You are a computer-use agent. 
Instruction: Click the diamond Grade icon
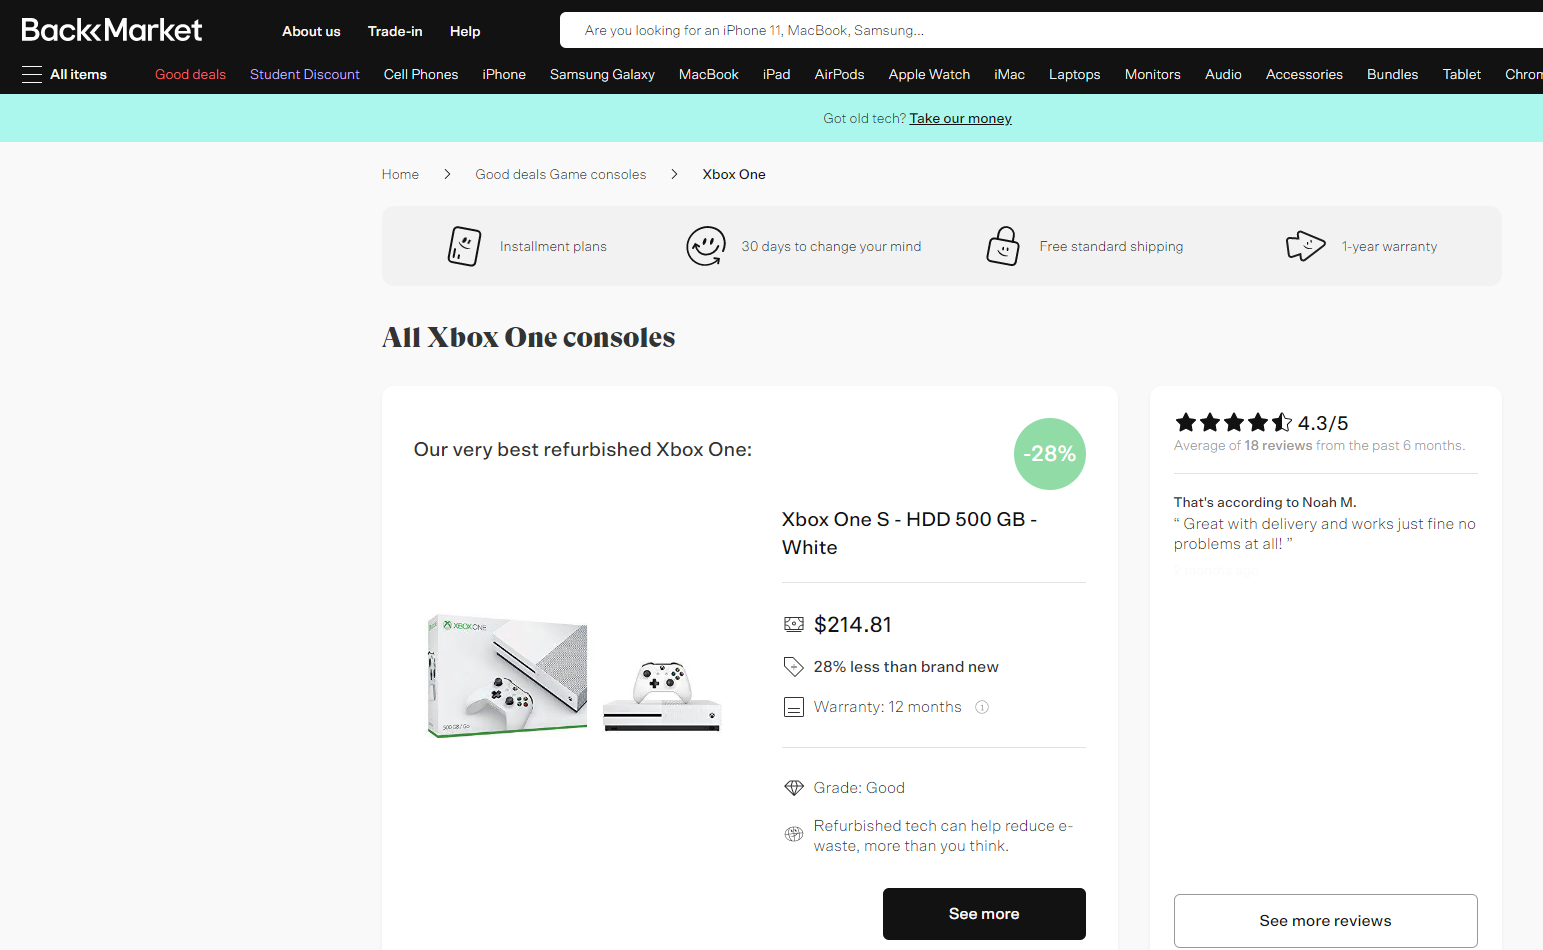tap(794, 788)
